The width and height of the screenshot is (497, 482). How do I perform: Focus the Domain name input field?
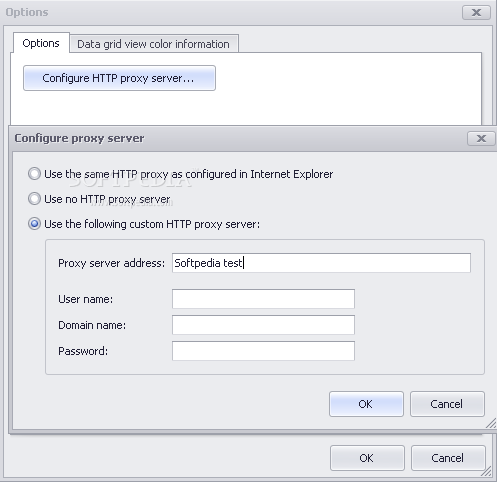[263, 325]
